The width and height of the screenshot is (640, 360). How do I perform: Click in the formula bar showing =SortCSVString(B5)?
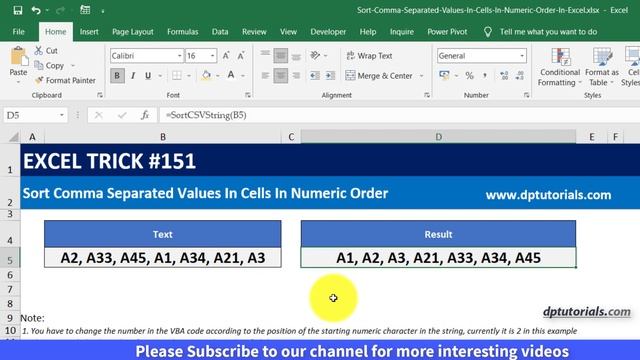(x=400, y=116)
